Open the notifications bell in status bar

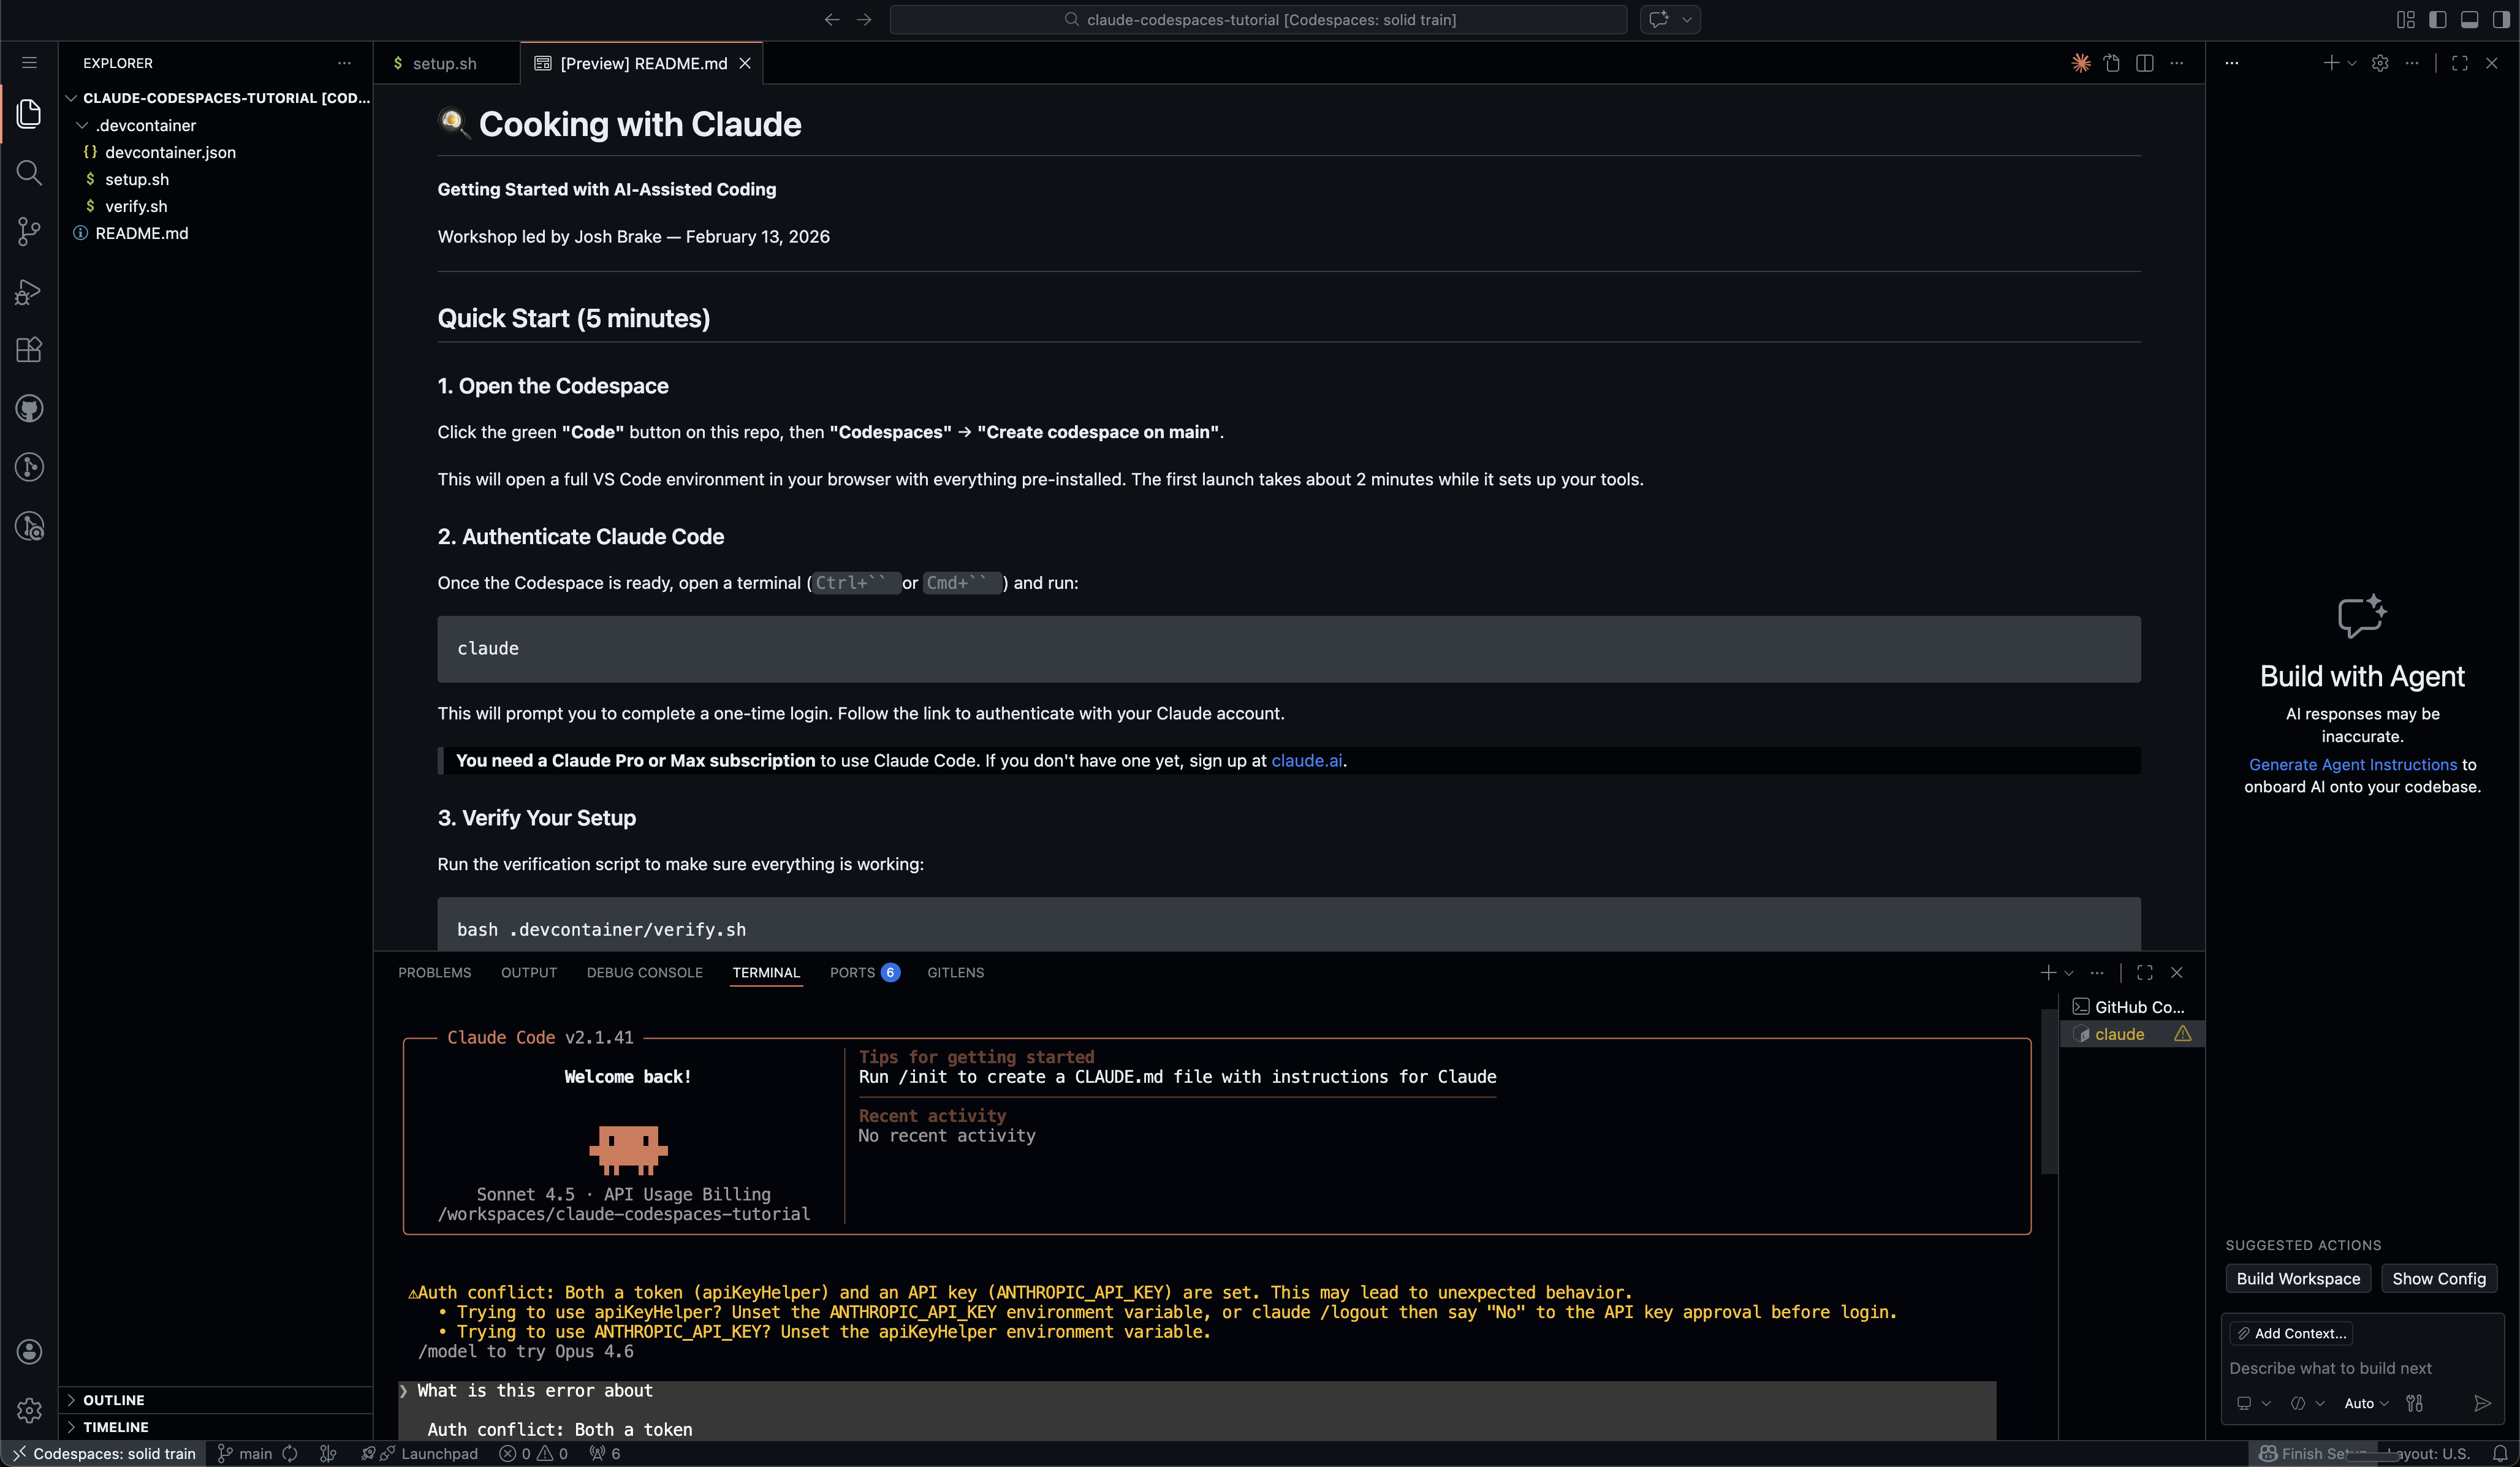pos(2500,1454)
